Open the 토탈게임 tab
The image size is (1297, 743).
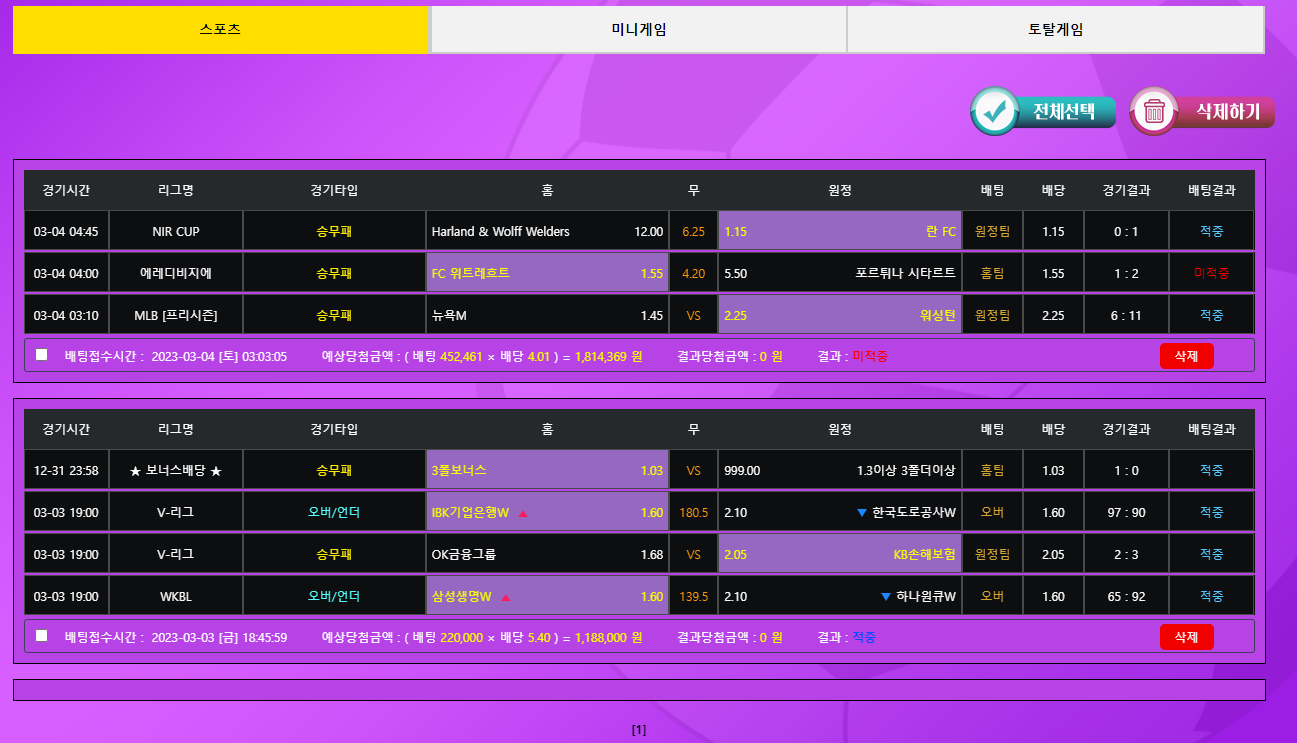(x=1055, y=29)
